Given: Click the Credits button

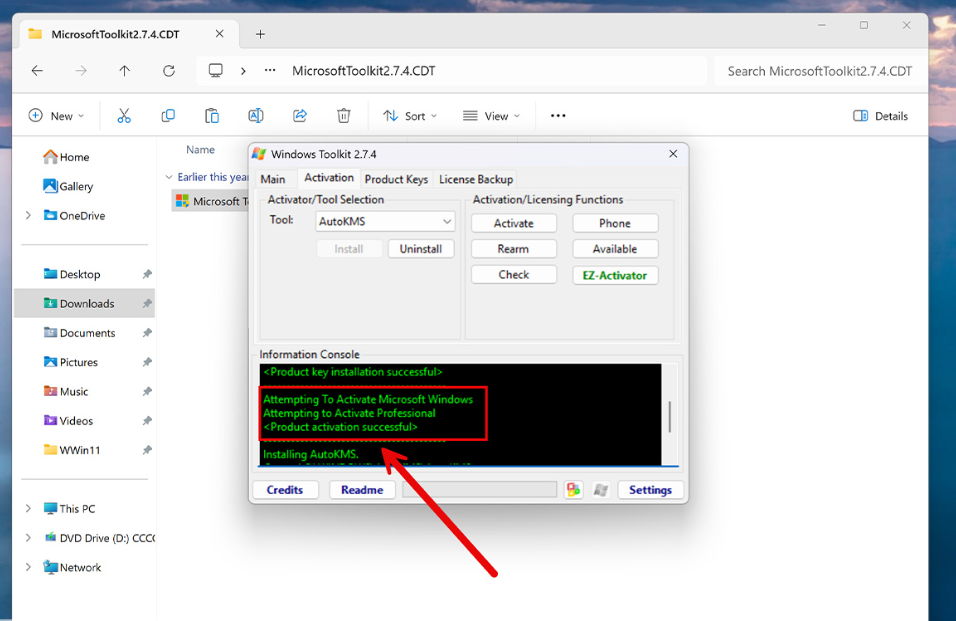Looking at the screenshot, I should click(x=285, y=490).
